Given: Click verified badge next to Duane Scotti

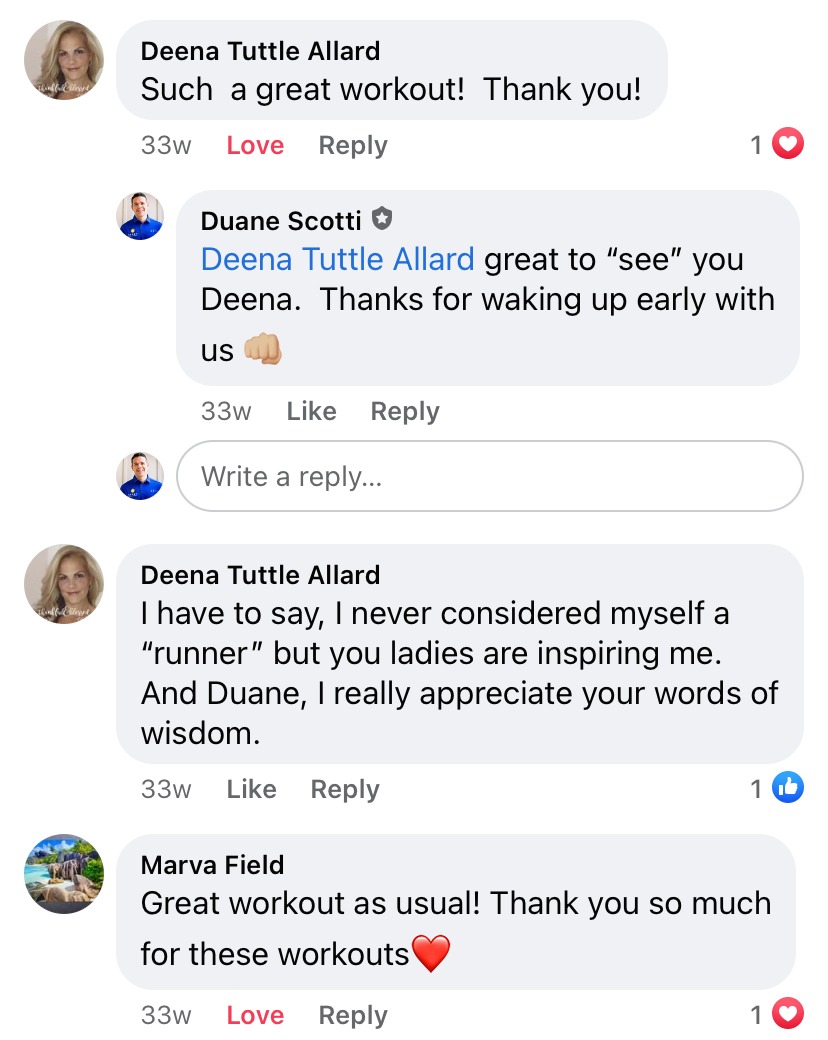Looking at the screenshot, I should [x=381, y=218].
